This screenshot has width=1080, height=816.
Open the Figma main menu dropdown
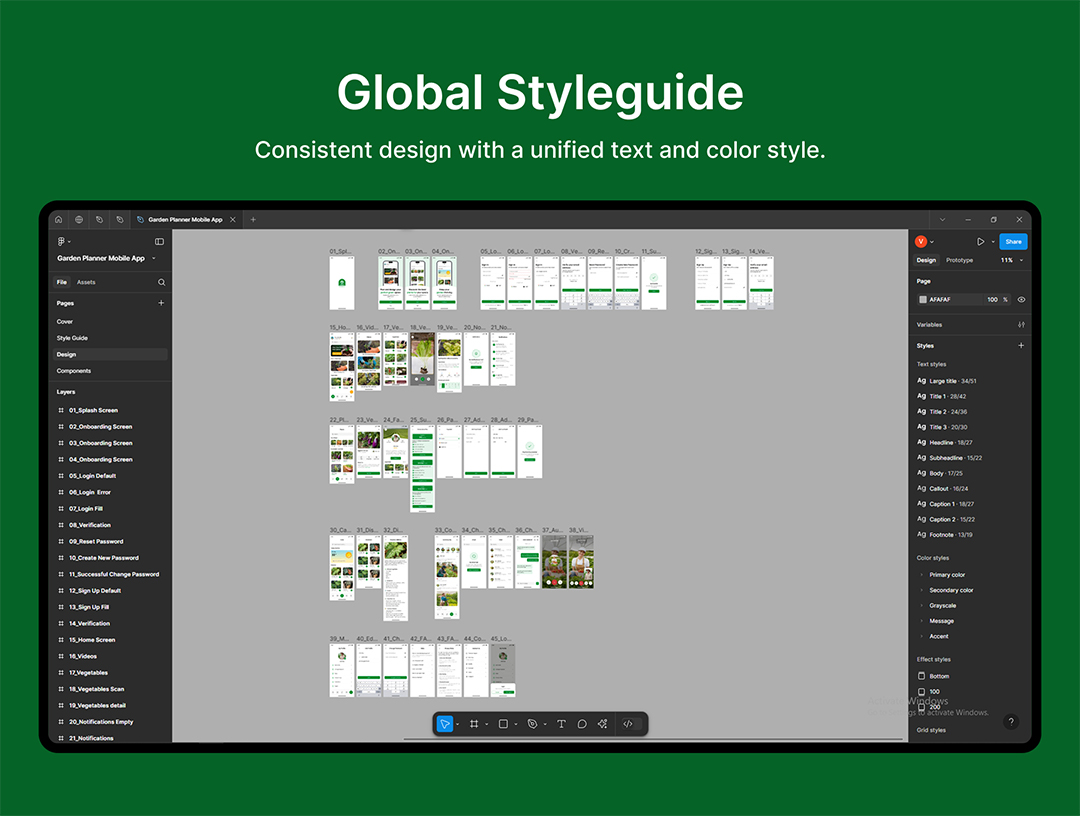click(x=63, y=242)
